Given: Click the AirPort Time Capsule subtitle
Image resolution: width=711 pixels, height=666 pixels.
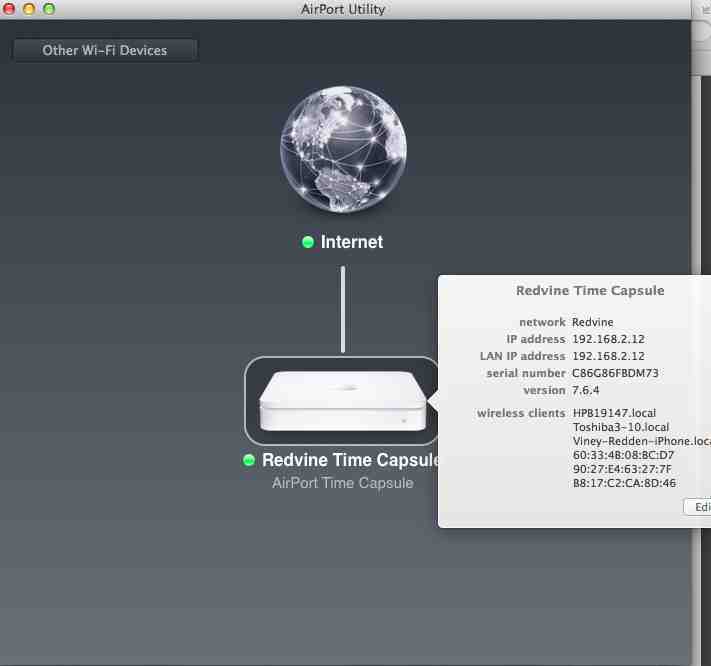Looking at the screenshot, I should coord(343,483).
